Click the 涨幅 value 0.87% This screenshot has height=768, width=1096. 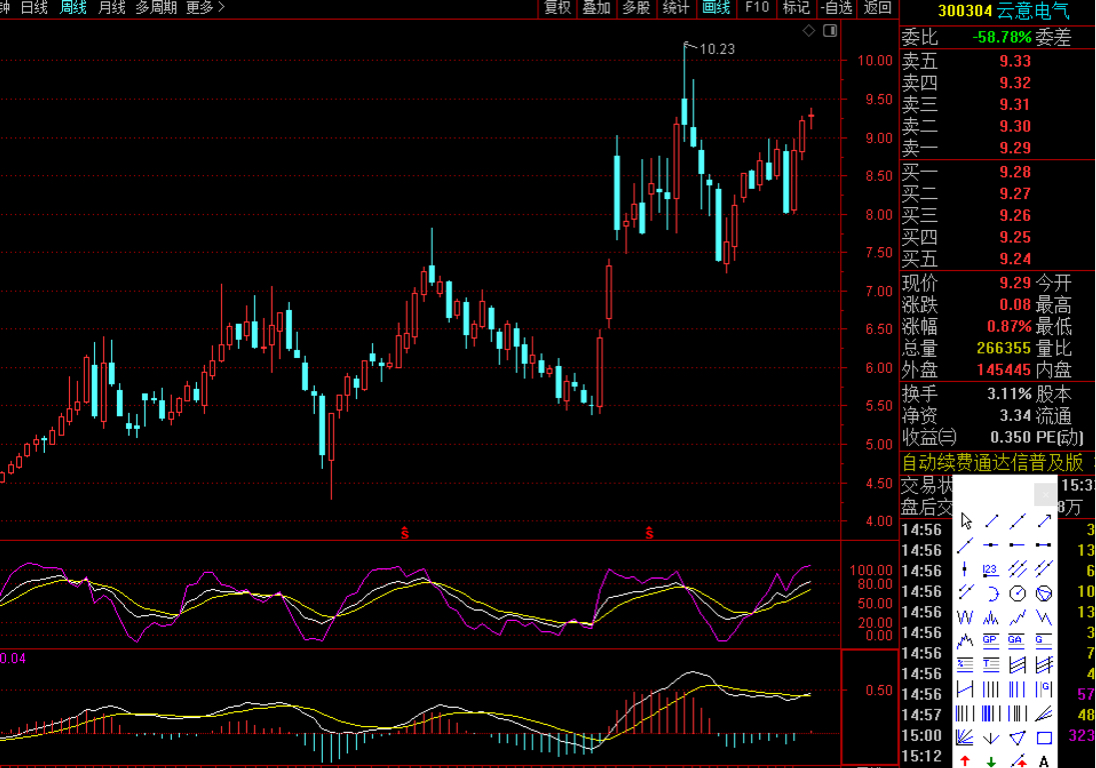click(x=1009, y=326)
